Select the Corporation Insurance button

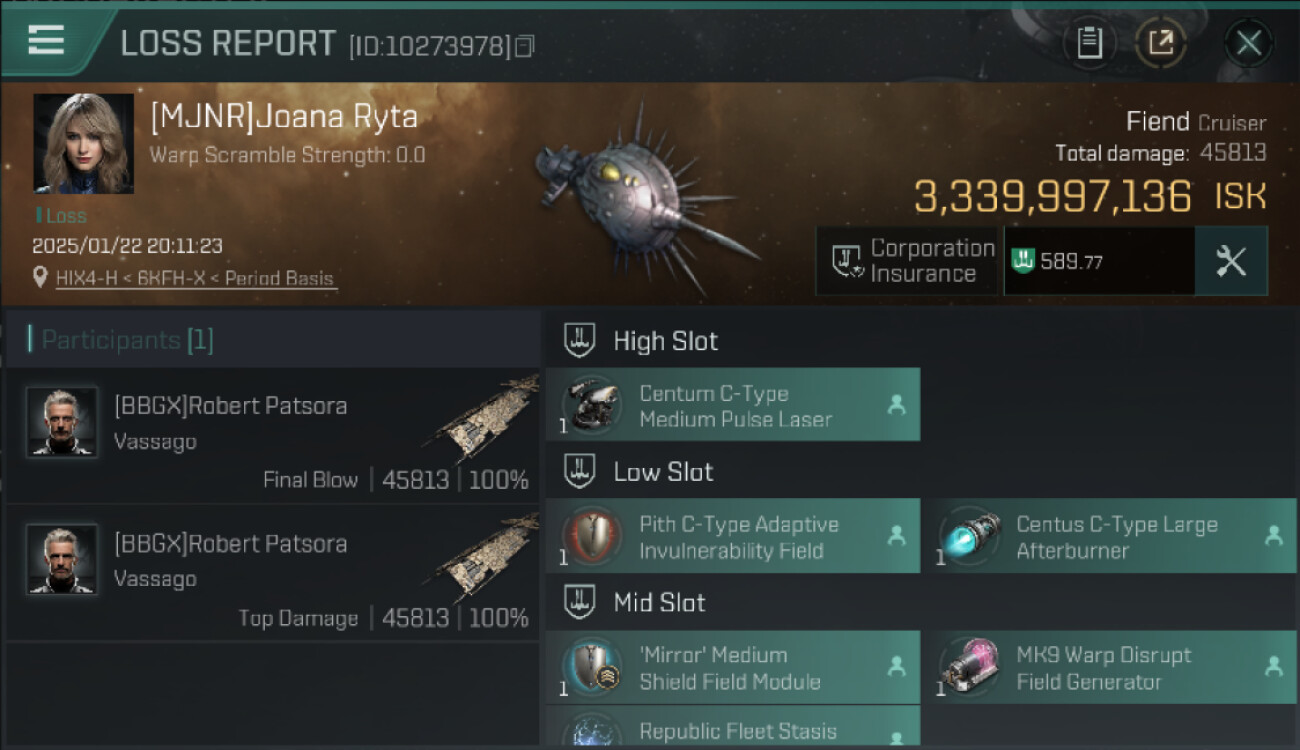[x=908, y=261]
